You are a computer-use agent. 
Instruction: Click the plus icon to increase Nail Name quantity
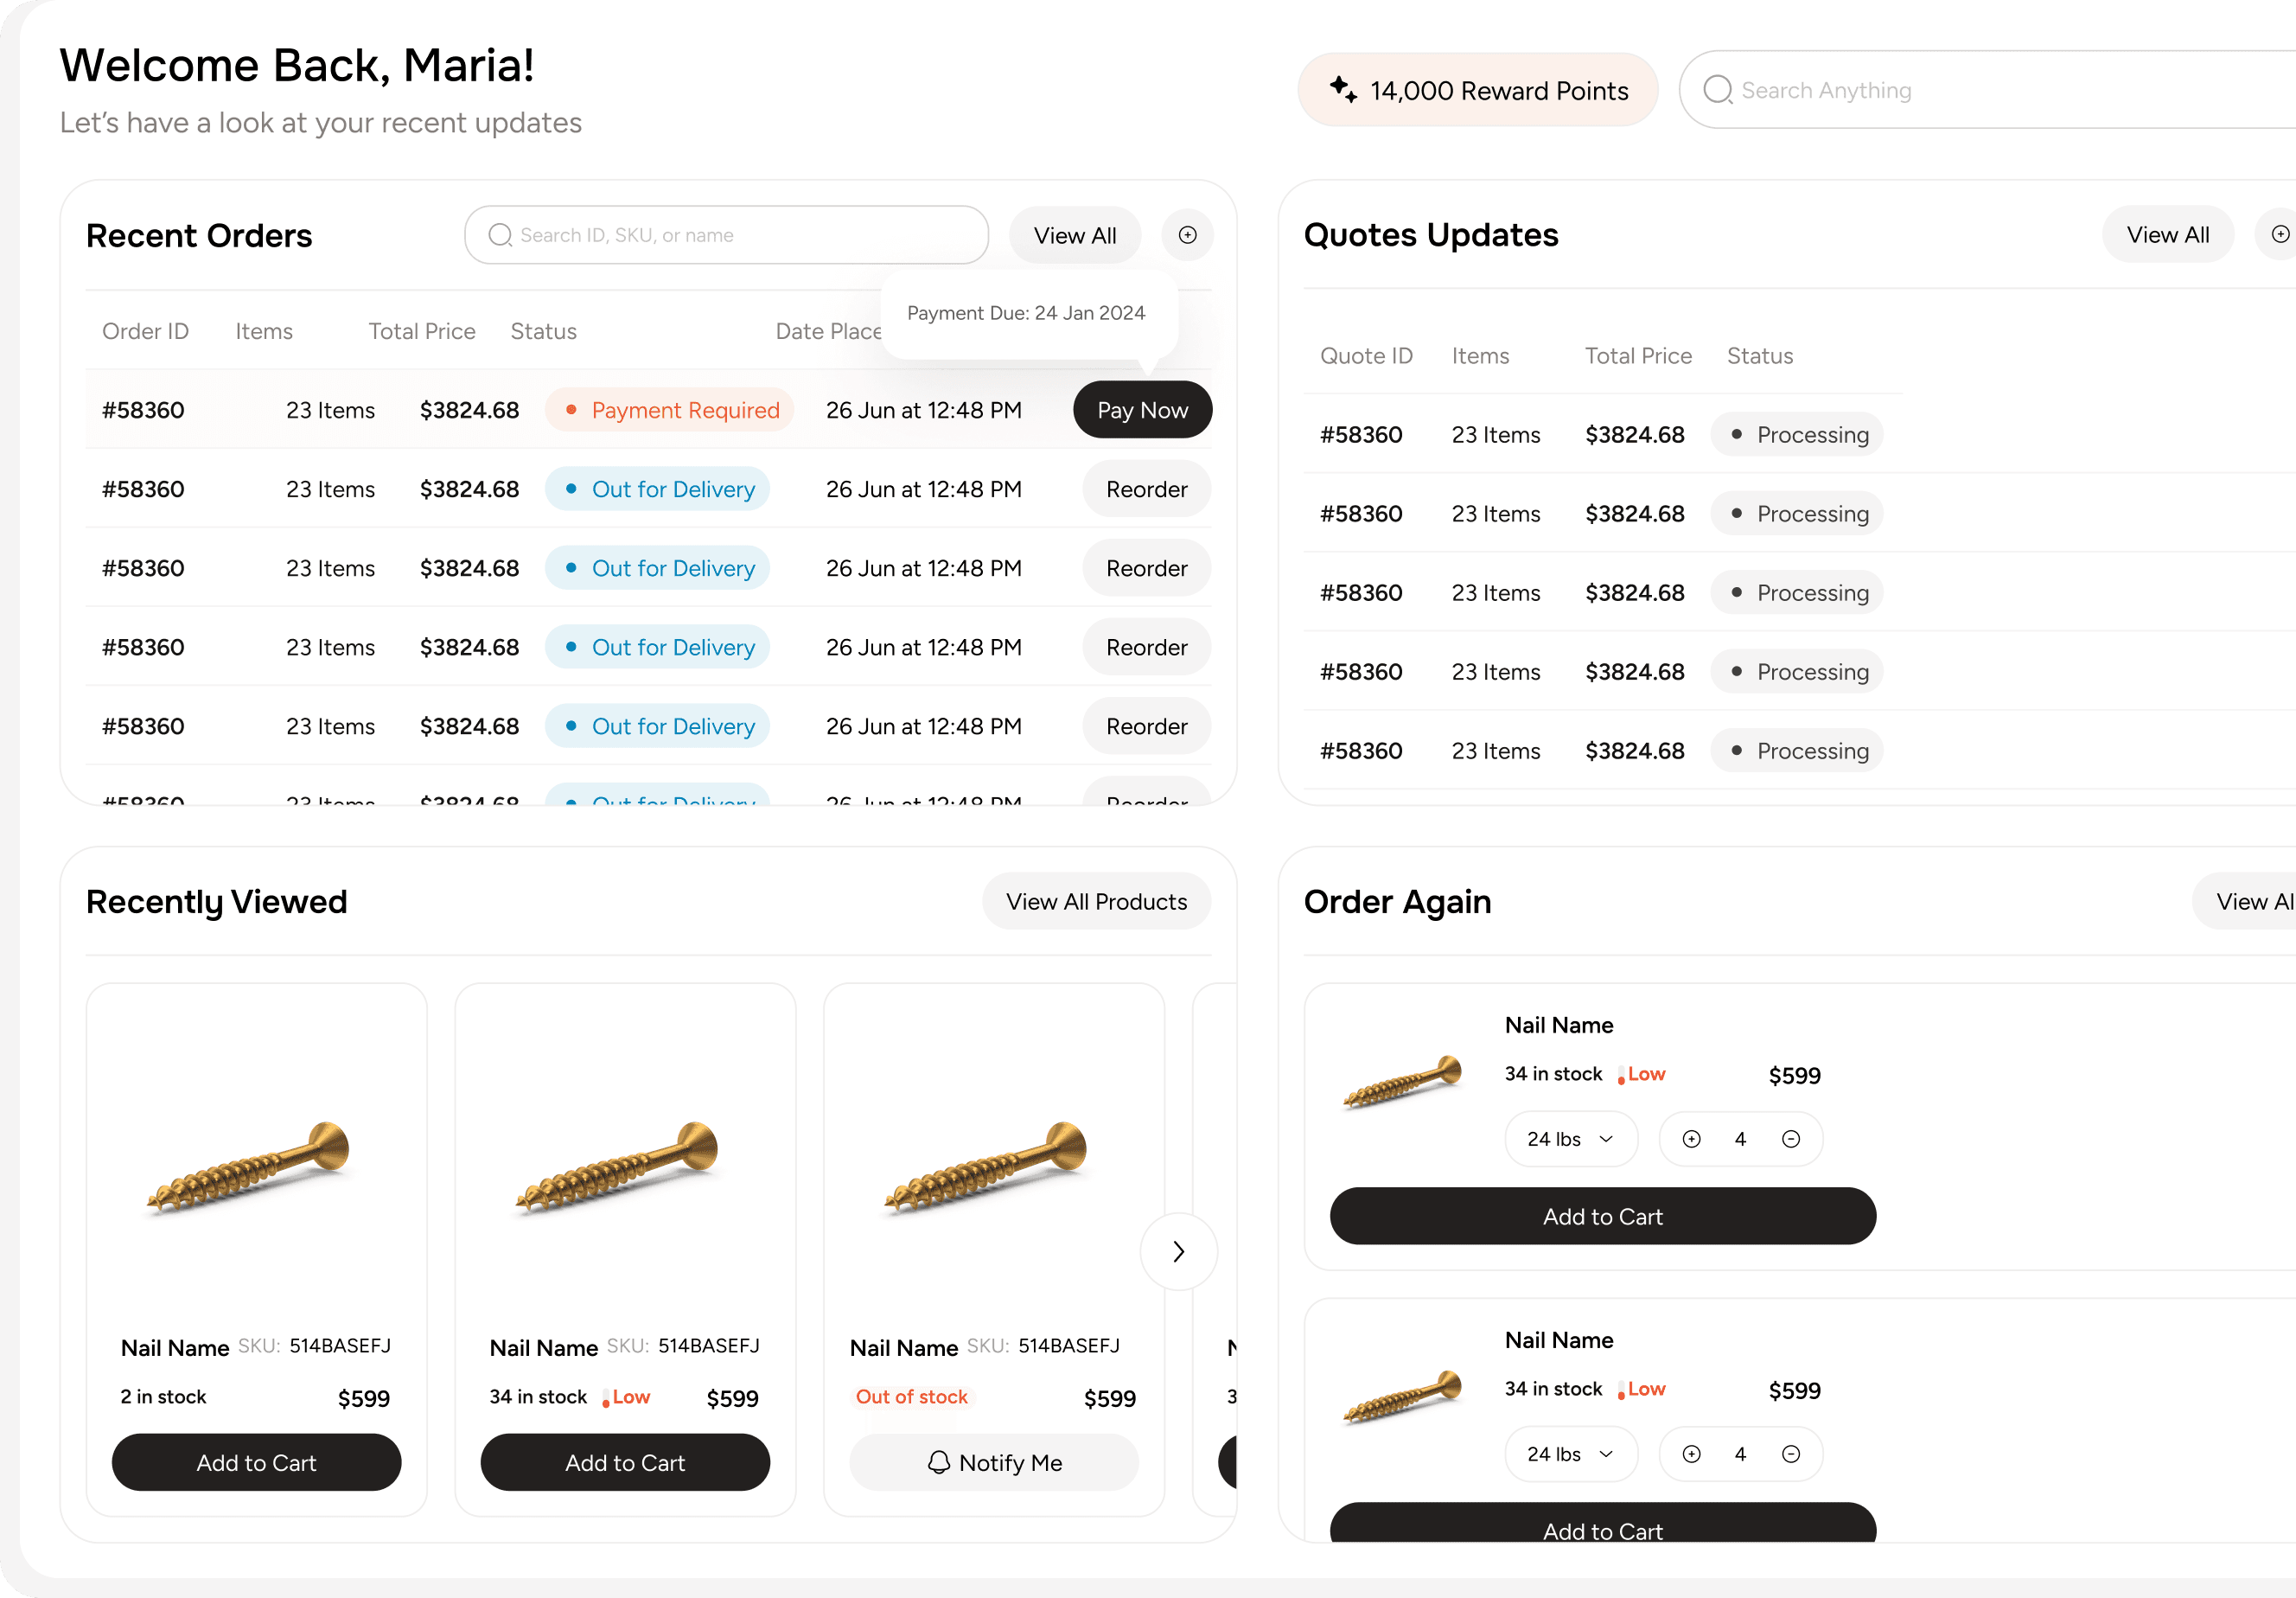tap(1692, 1138)
